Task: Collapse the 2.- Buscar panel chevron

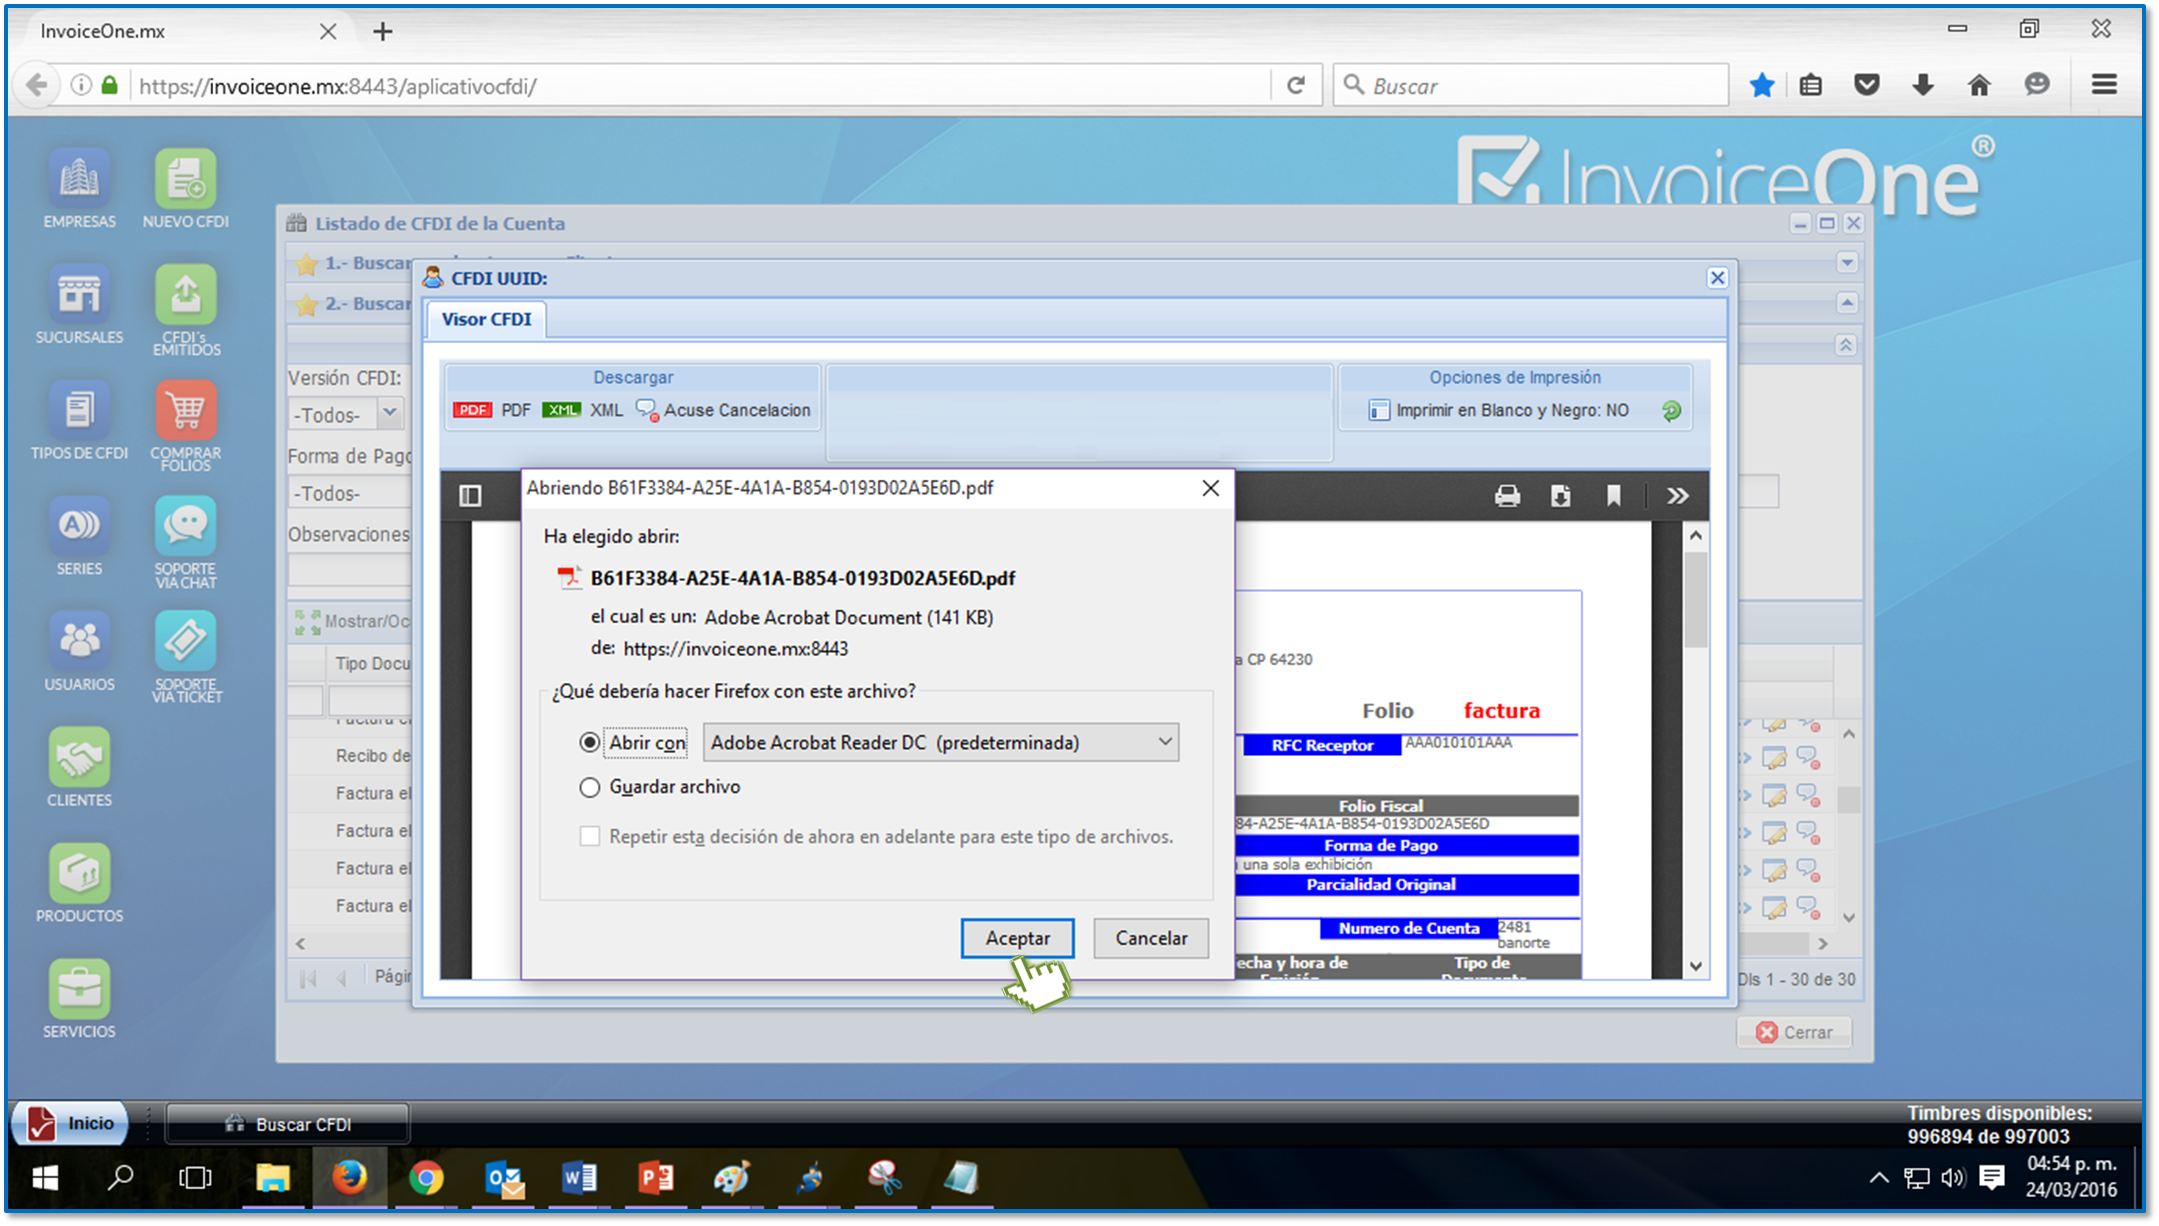Action: click(x=1847, y=303)
